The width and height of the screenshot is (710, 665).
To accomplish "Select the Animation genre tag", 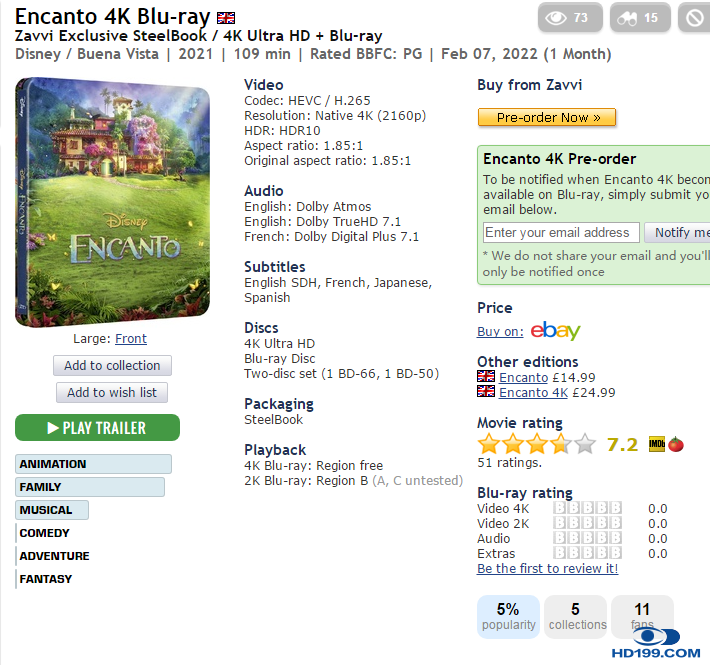I will coord(93,464).
